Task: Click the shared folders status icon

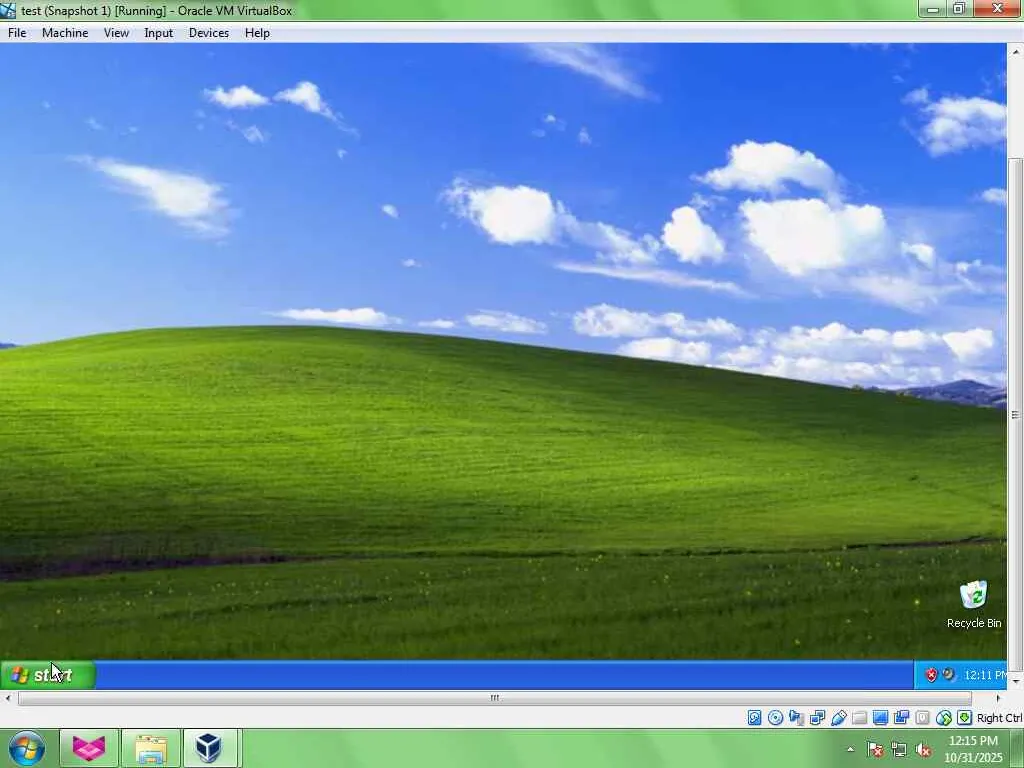Action: point(859,718)
